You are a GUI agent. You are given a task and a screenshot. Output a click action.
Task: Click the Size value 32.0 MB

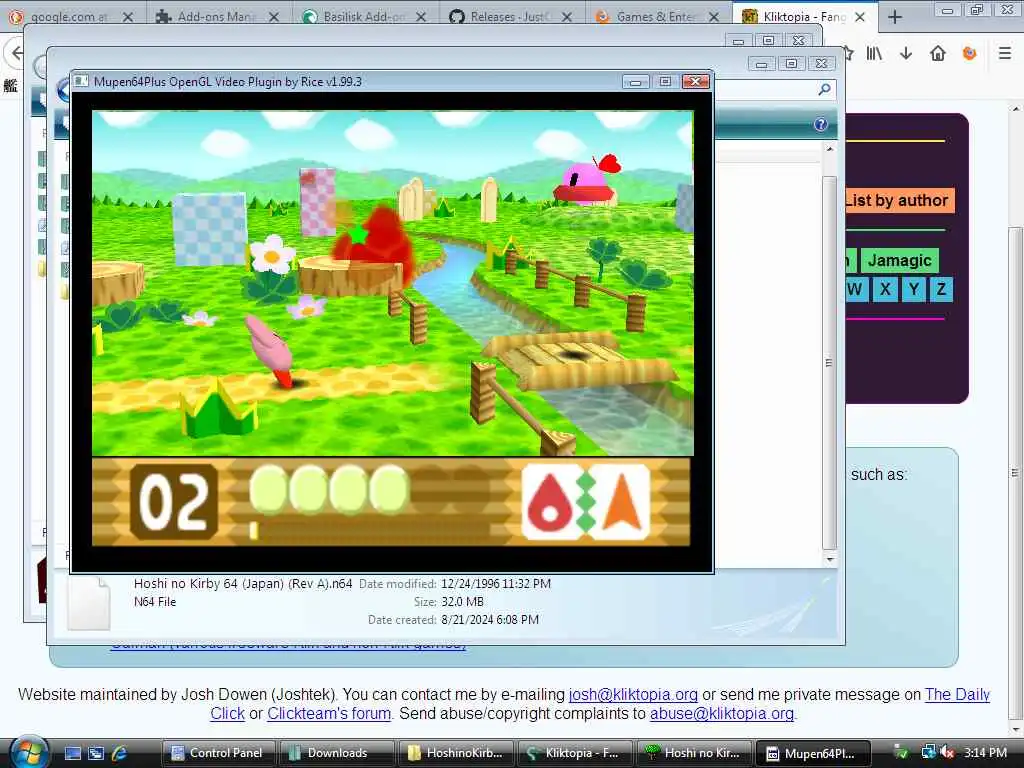(462, 601)
